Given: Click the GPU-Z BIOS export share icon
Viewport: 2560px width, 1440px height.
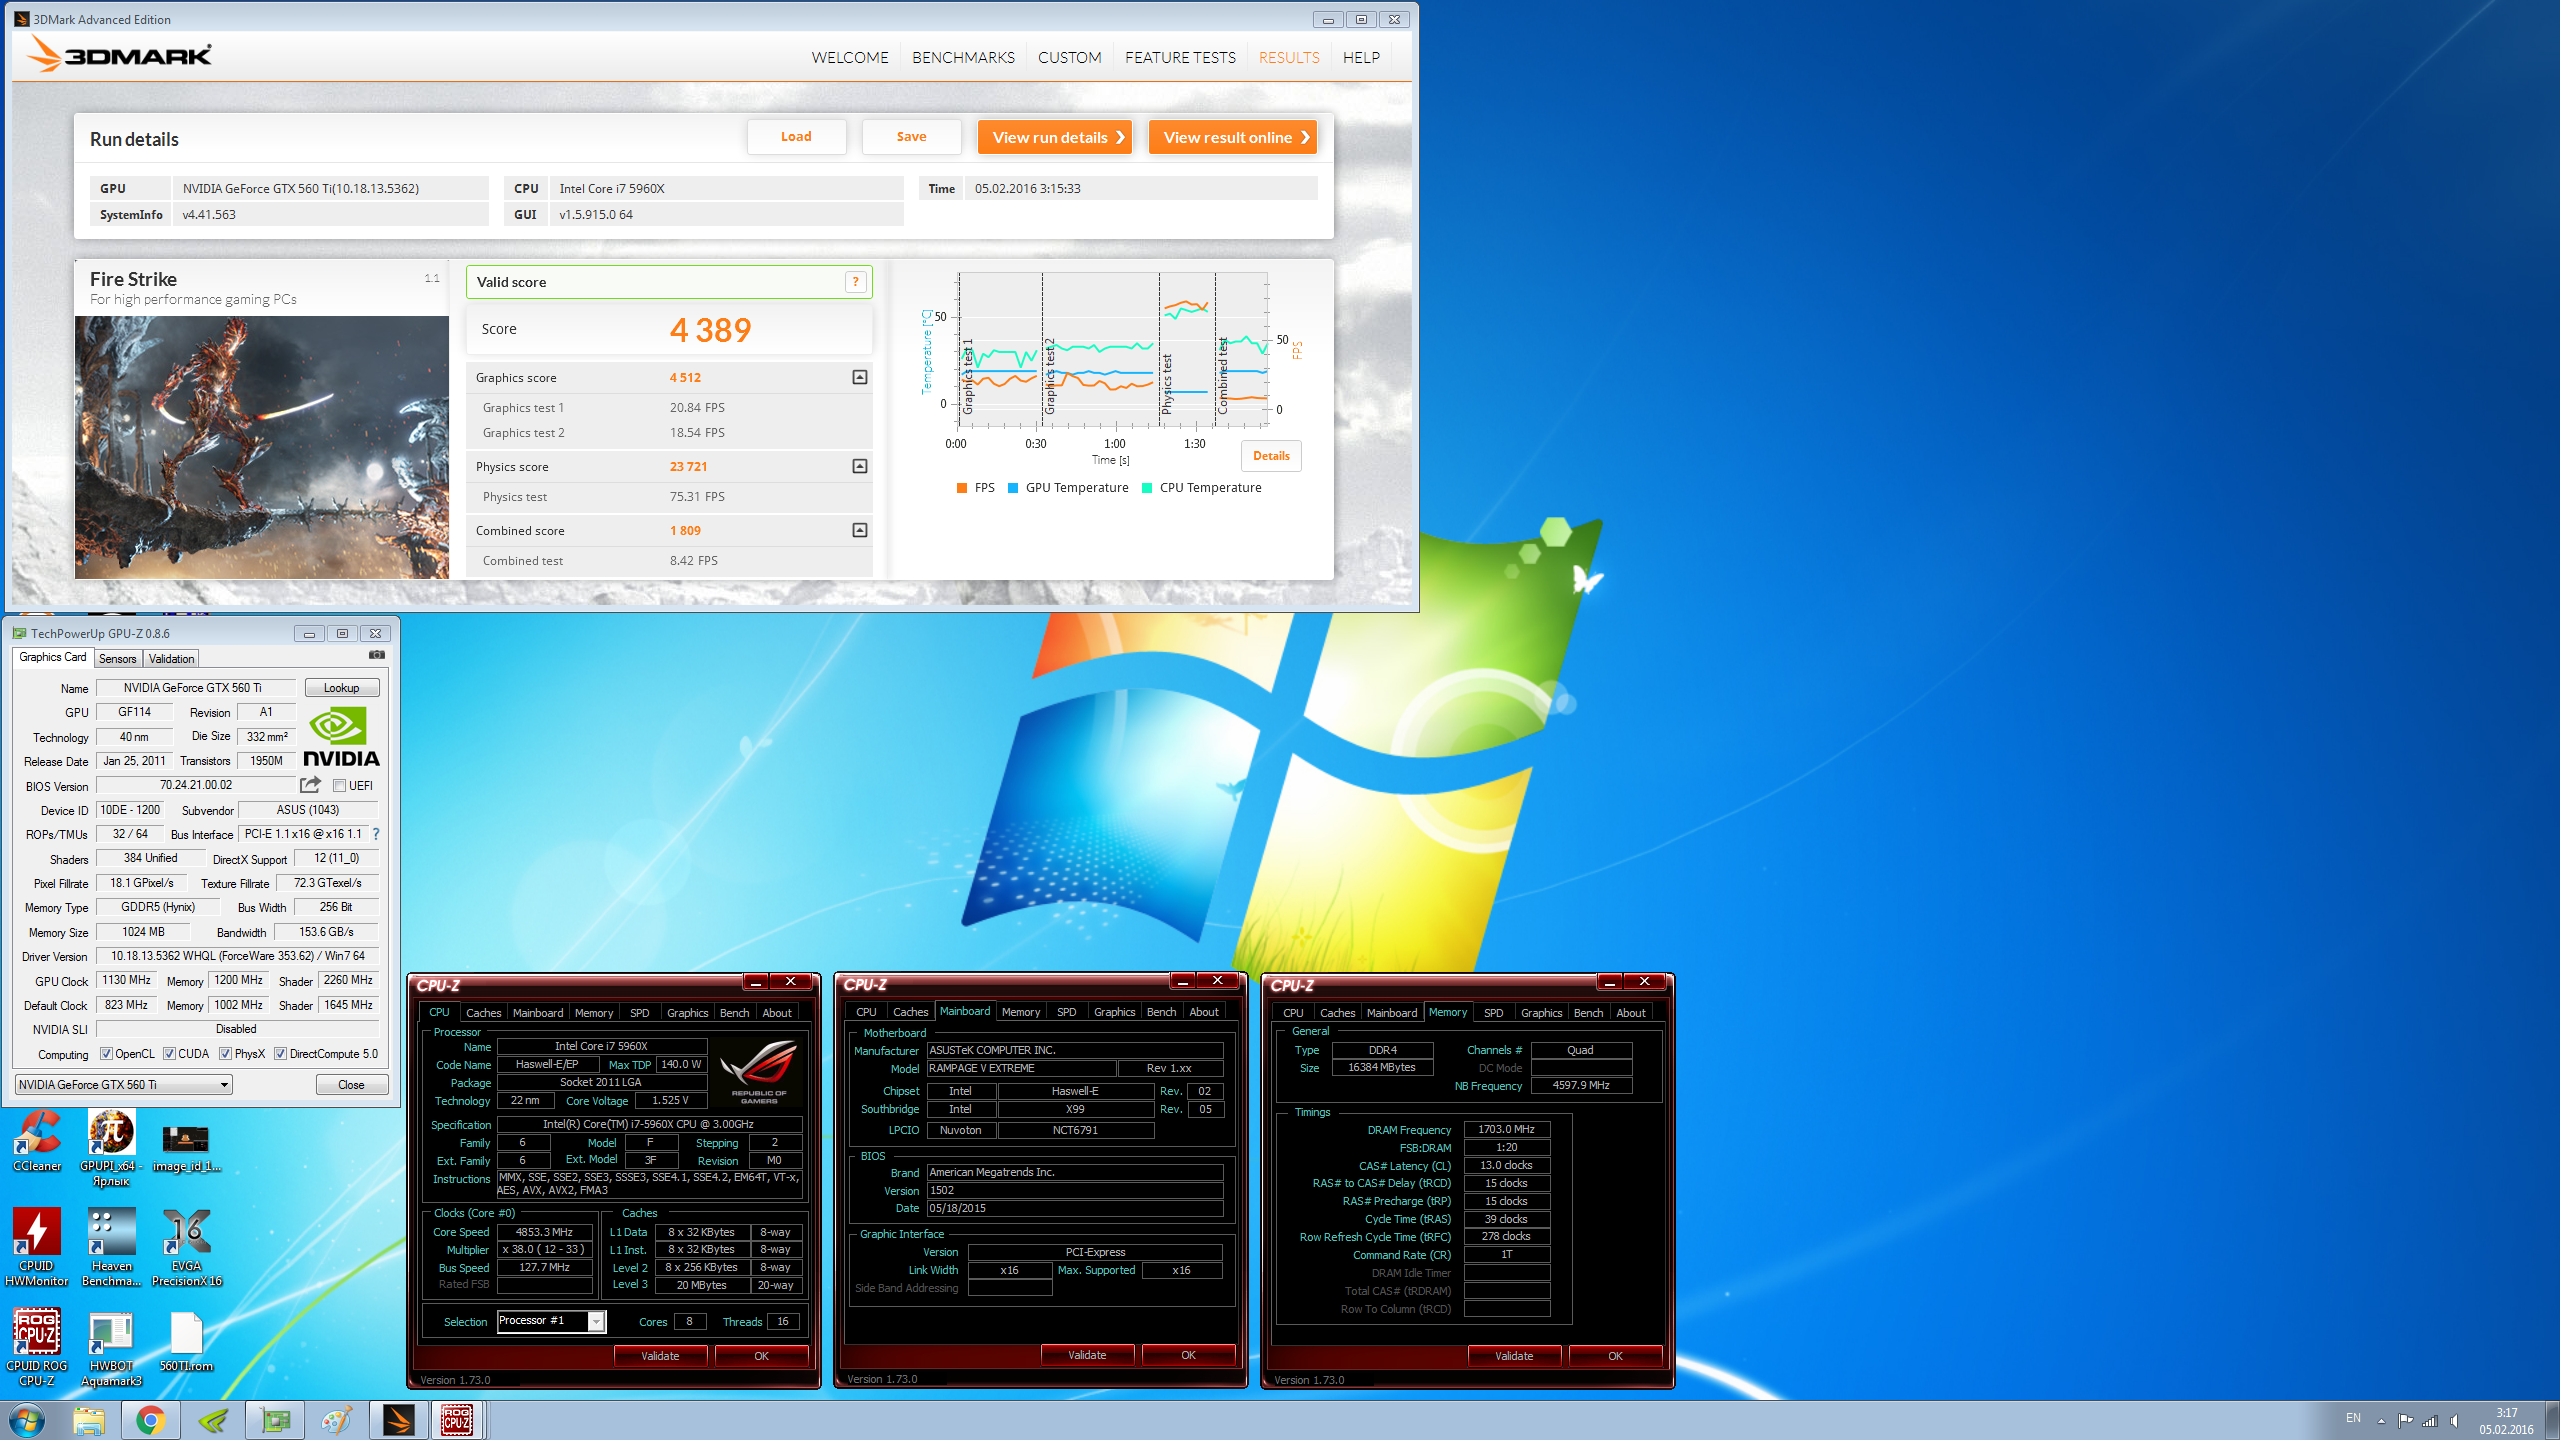Looking at the screenshot, I should coord(311,785).
